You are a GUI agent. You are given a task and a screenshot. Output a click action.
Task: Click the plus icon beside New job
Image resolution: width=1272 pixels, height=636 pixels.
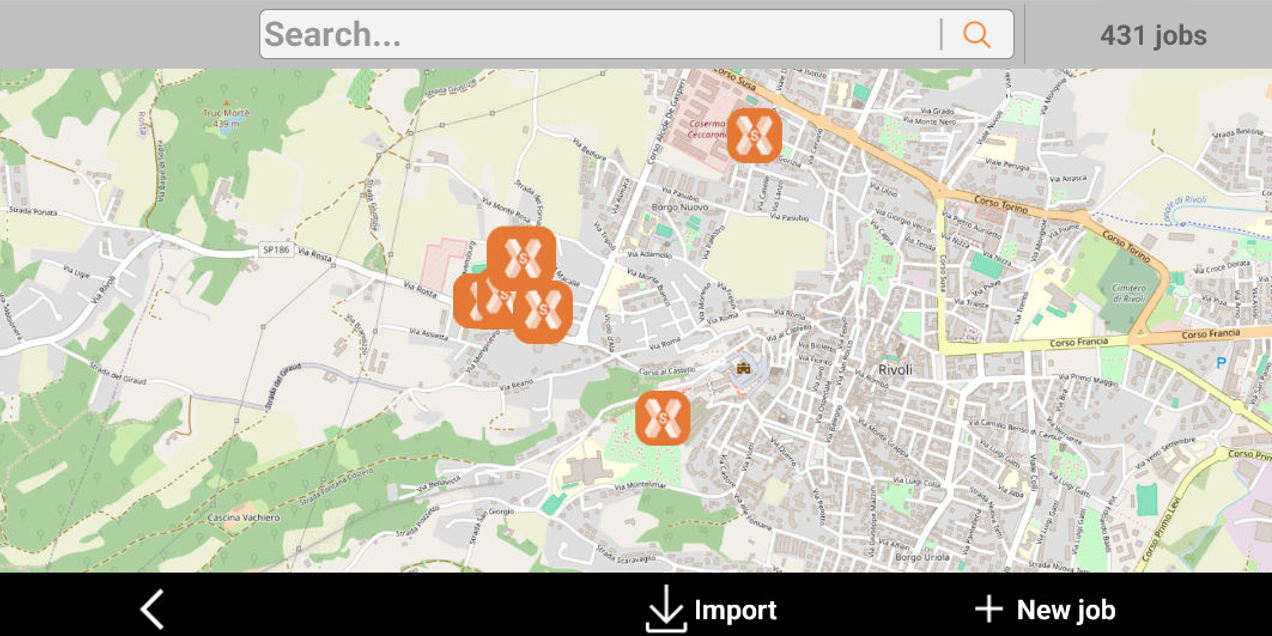[988, 609]
